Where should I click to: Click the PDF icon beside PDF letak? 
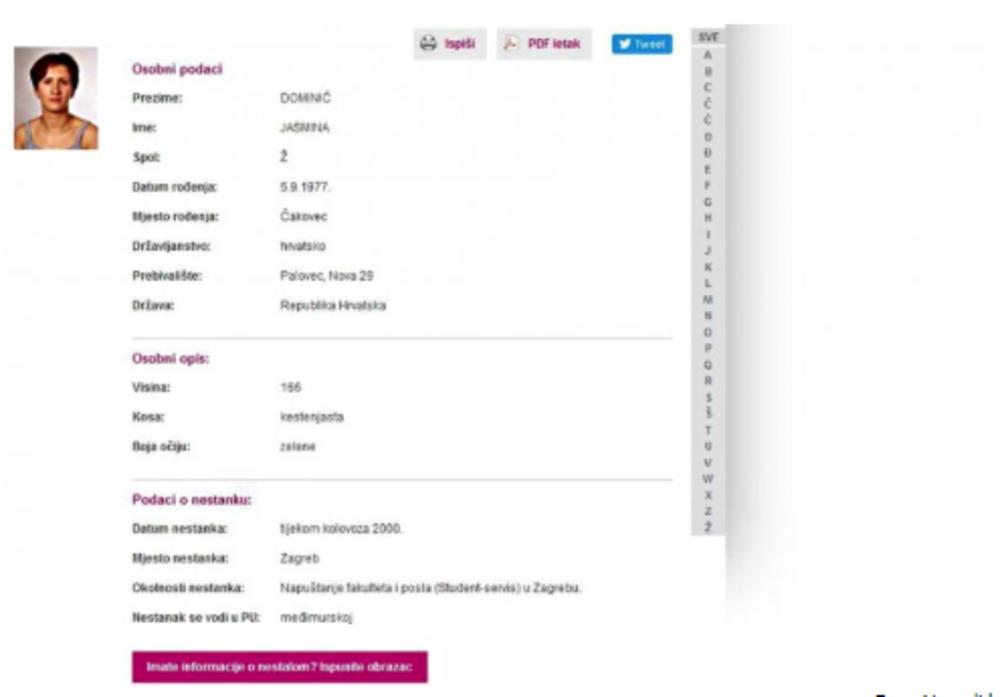pyautogui.click(x=511, y=44)
